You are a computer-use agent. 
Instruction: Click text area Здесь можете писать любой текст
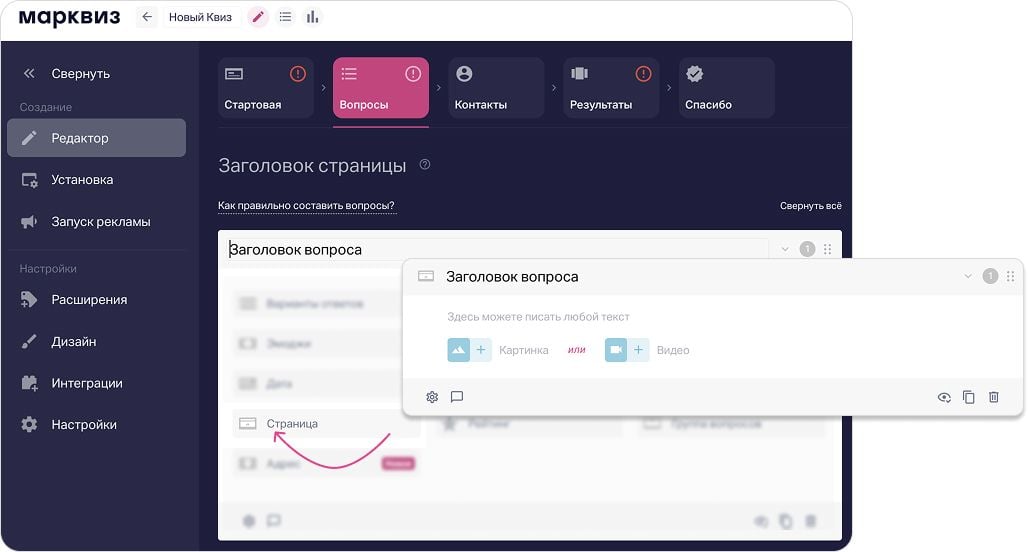click(538, 317)
